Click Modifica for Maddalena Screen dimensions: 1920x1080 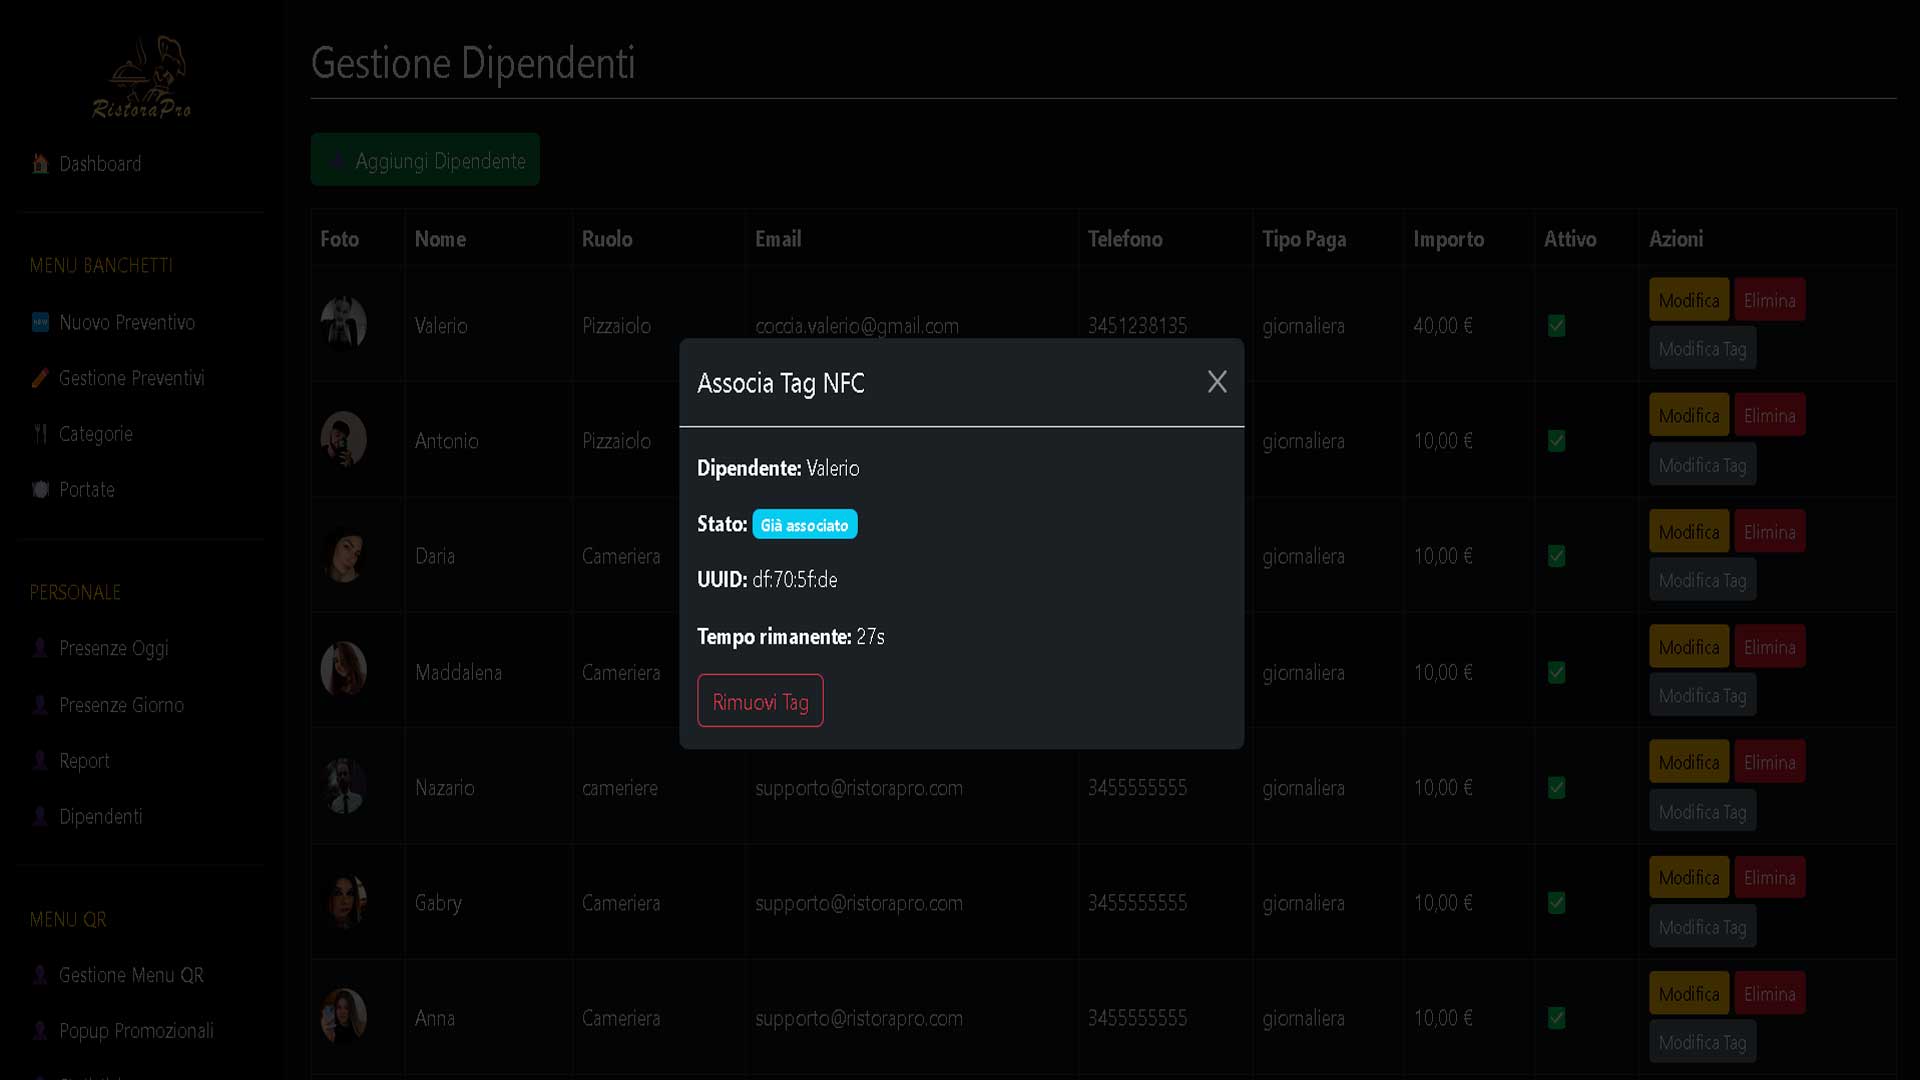[x=1689, y=647]
